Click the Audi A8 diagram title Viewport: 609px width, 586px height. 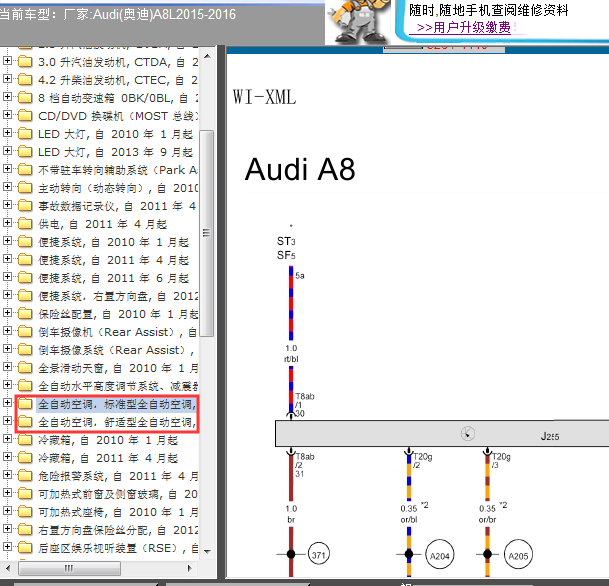click(300, 170)
